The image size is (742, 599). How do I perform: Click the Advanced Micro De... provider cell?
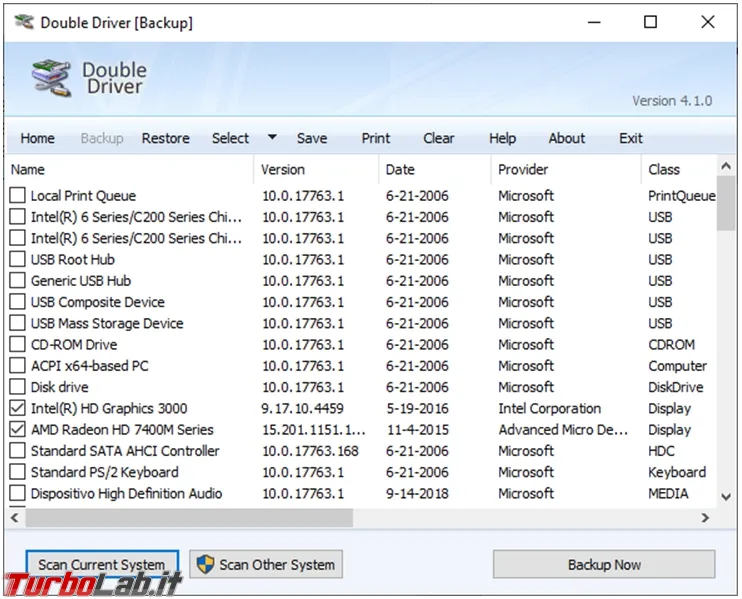click(563, 430)
